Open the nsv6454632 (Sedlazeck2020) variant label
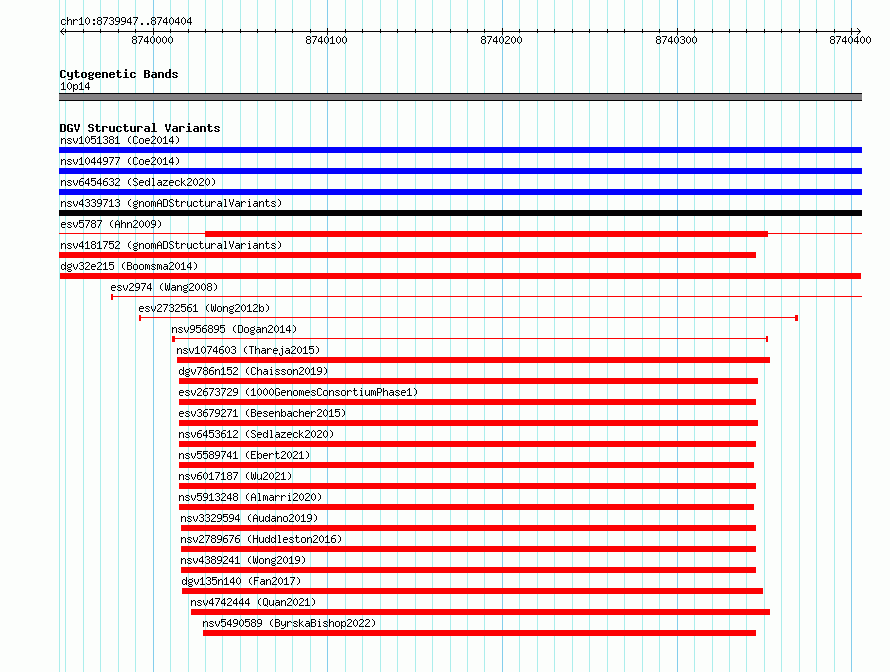 click(138, 182)
